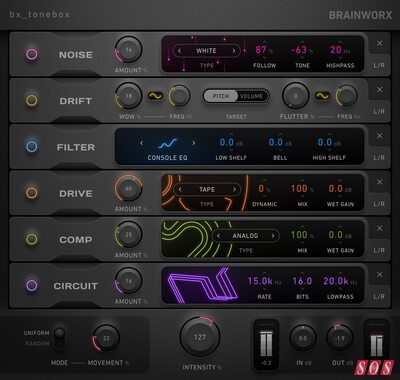This screenshot has width=400, height=380.
Task: Click the Wow FREQ knob
Action: pyautogui.click(x=179, y=96)
